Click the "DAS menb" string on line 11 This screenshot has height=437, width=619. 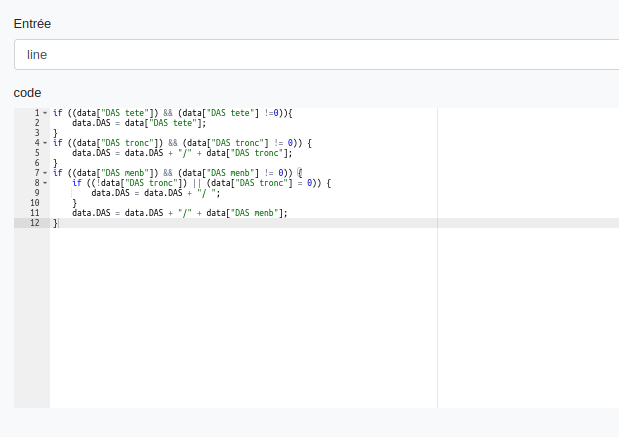click(254, 213)
